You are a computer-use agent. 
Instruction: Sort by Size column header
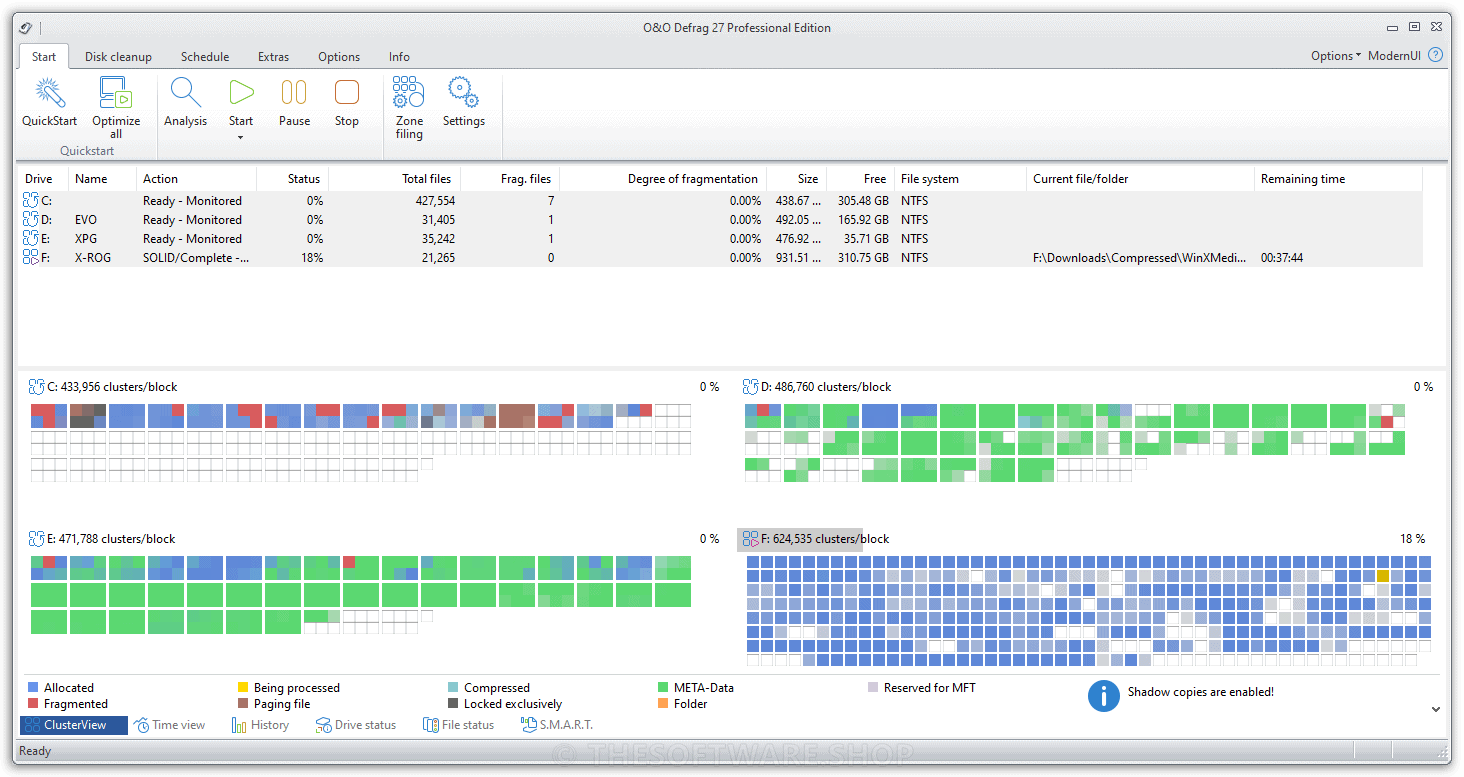pos(796,179)
